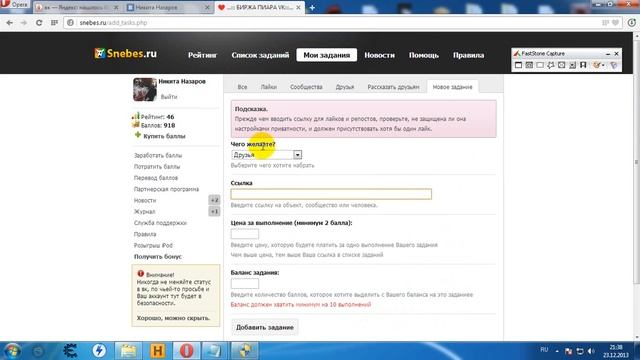Viewport: 640px width, 360px height.
Task: Open the orange H taskbar application
Action: pos(158,351)
